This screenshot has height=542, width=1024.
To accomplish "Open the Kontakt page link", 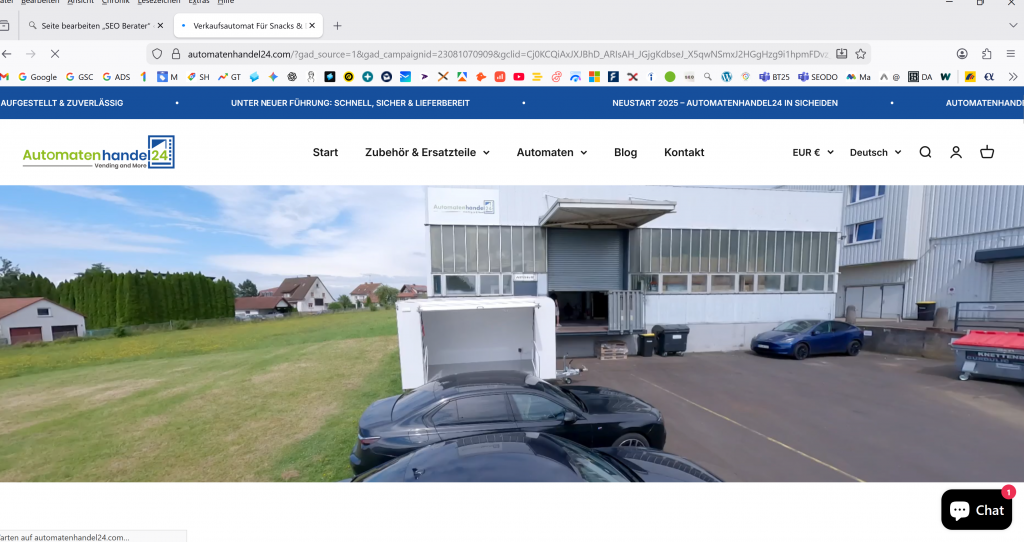I will [x=684, y=152].
